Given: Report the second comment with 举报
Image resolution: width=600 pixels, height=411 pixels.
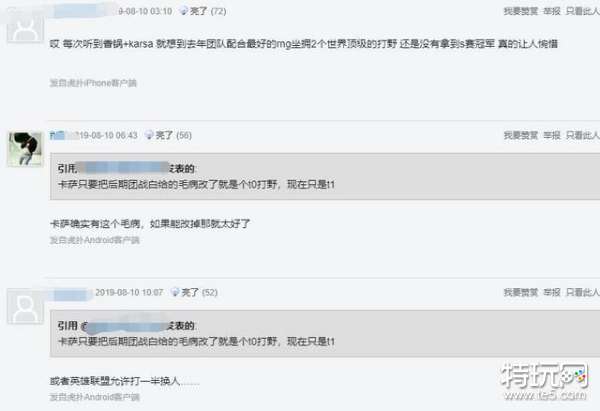Looking at the screenshot, I should coord(552,135).
